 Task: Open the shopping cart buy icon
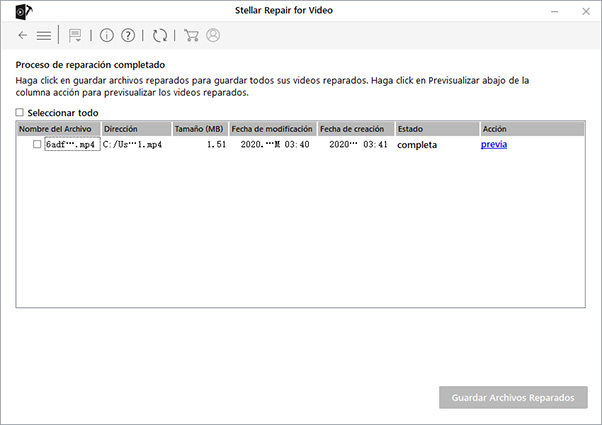click(x=191, y=35)
